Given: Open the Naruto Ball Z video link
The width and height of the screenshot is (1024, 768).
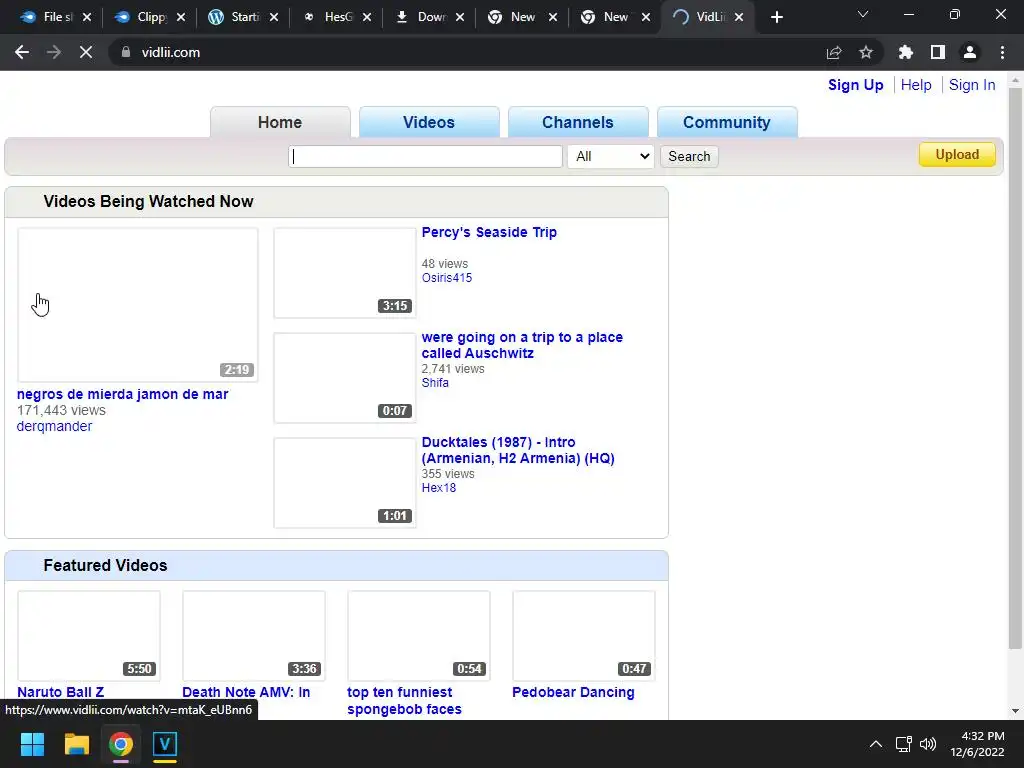Looking at the screenshot, I should coord(61,692).
